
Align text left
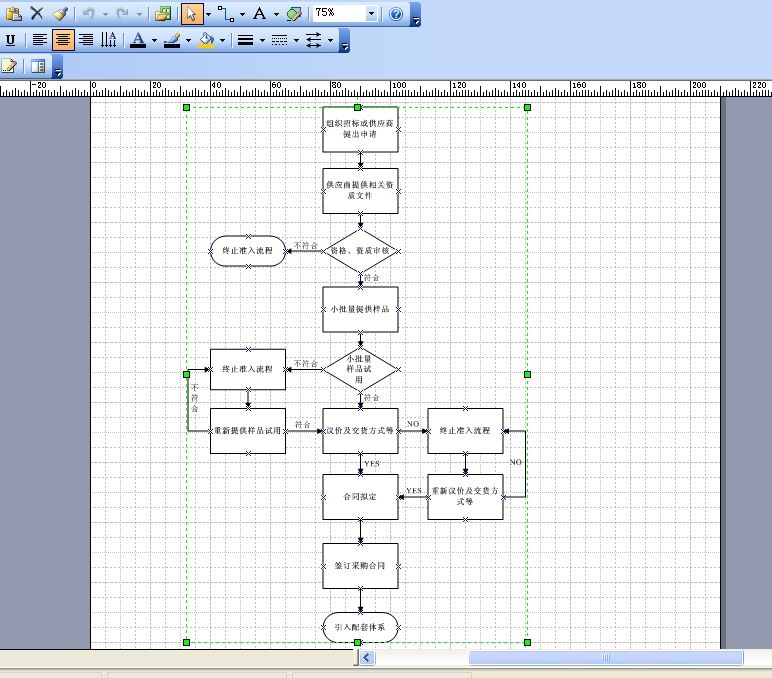point(39,40)
